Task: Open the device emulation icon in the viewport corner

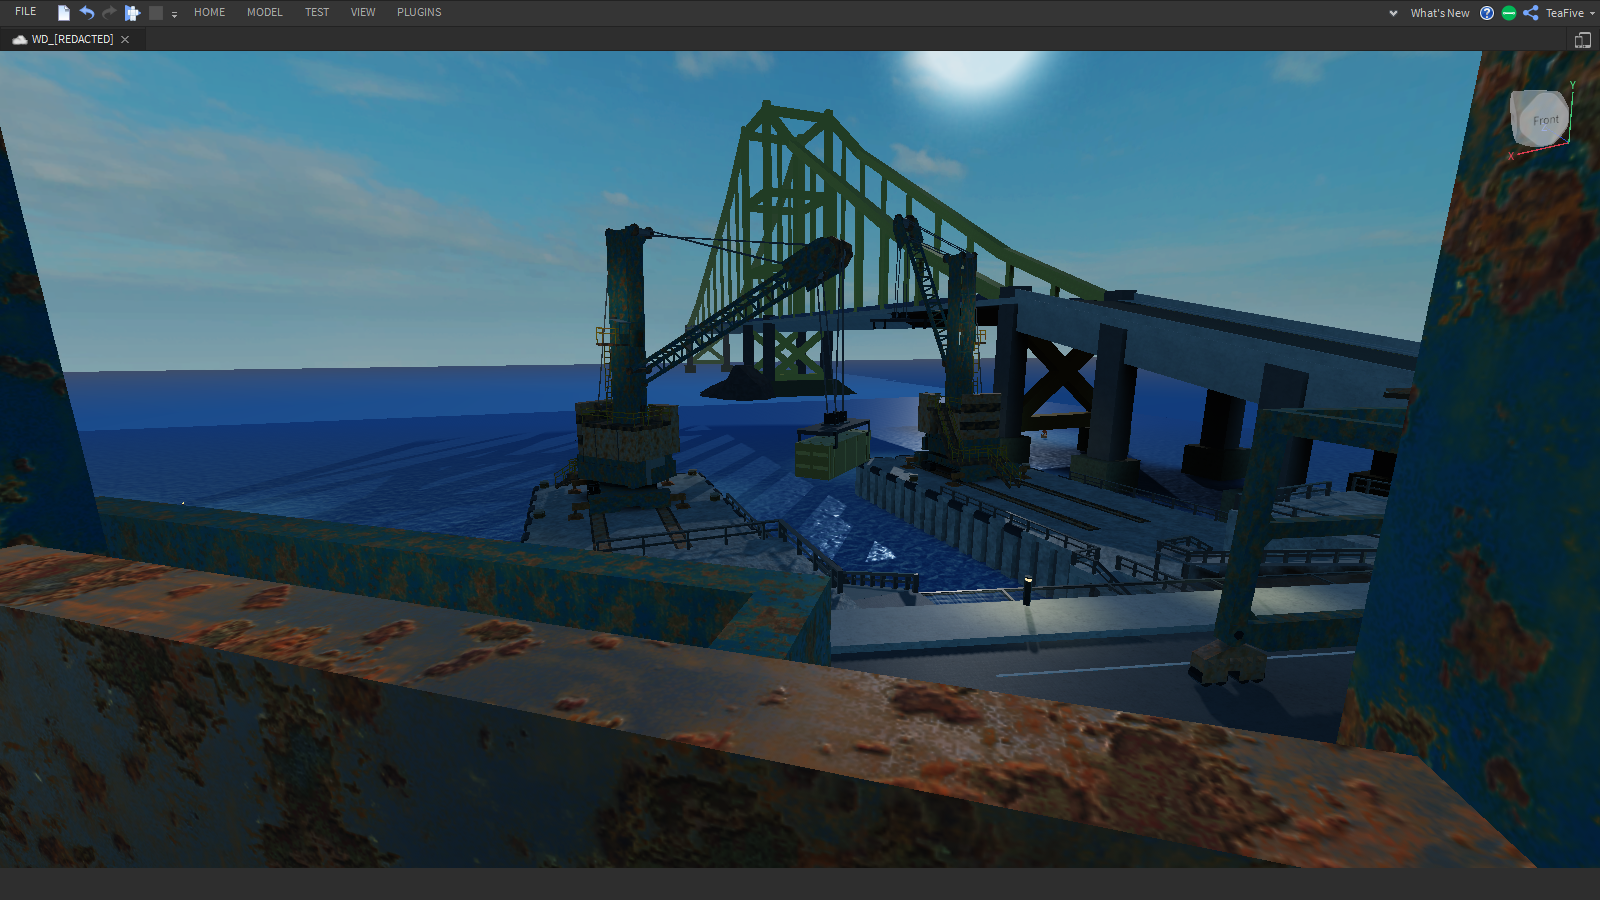Action: coord(1583,40)
